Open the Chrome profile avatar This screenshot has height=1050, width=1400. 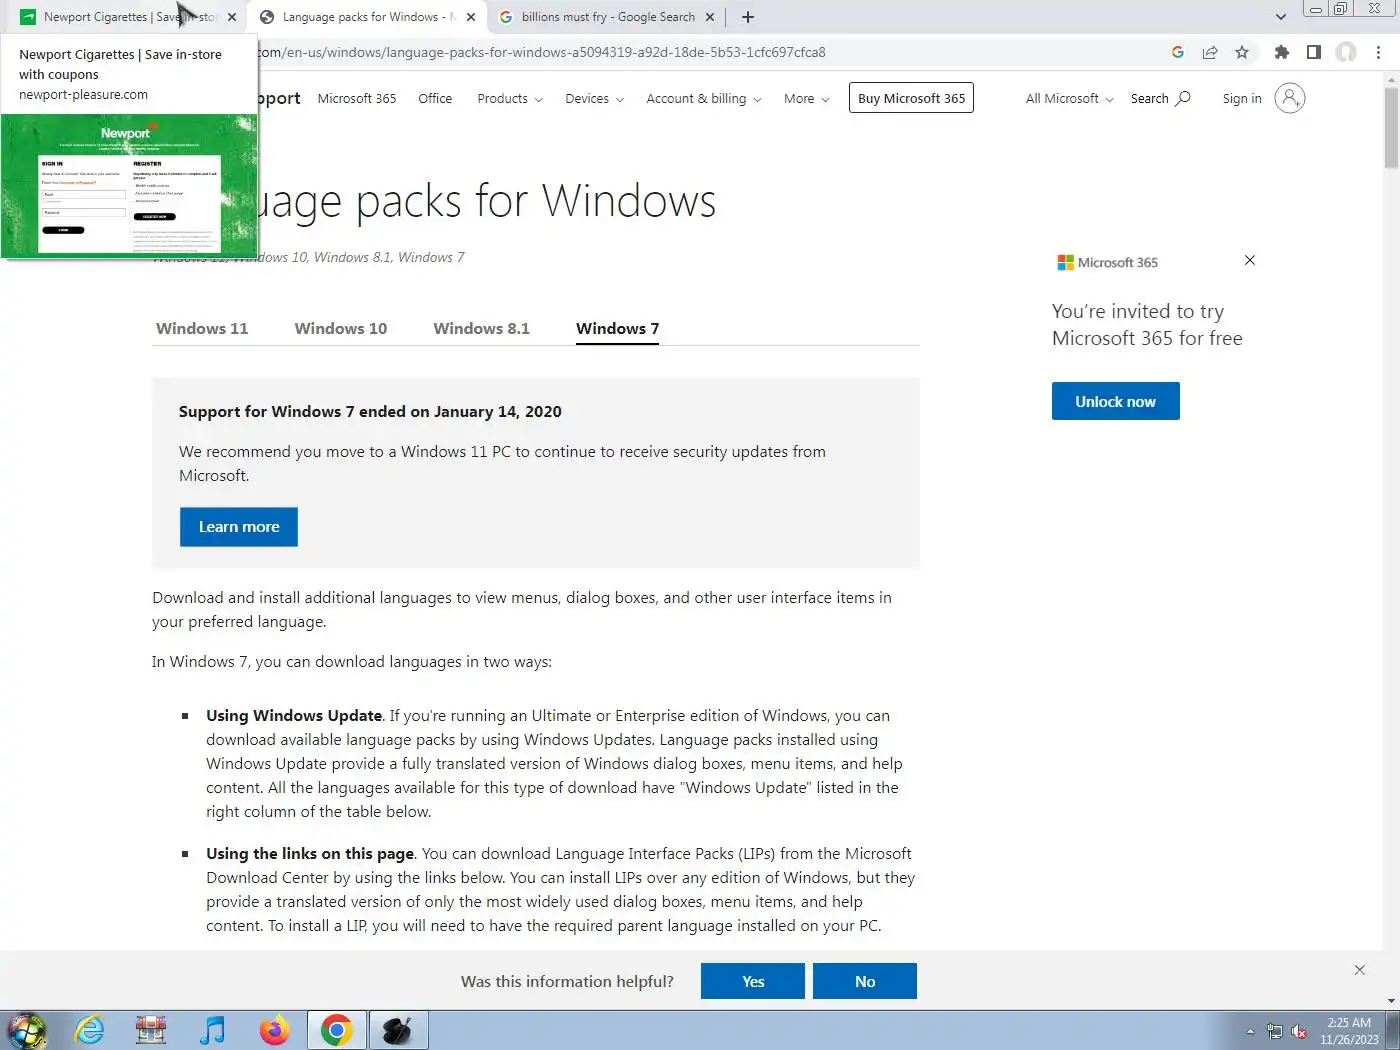(1347, 52)
